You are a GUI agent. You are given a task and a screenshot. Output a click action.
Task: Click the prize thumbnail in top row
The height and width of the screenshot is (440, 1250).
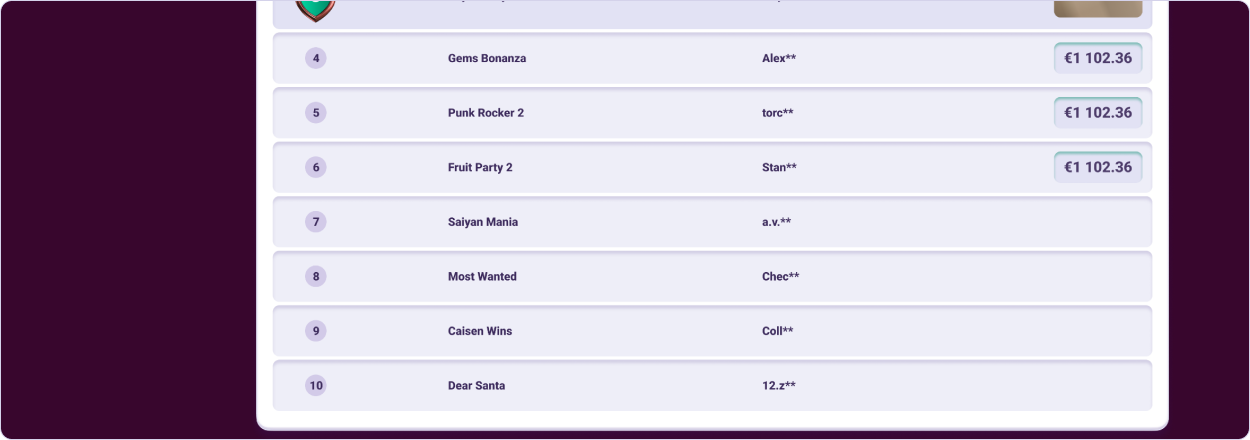click(1098, 8)
